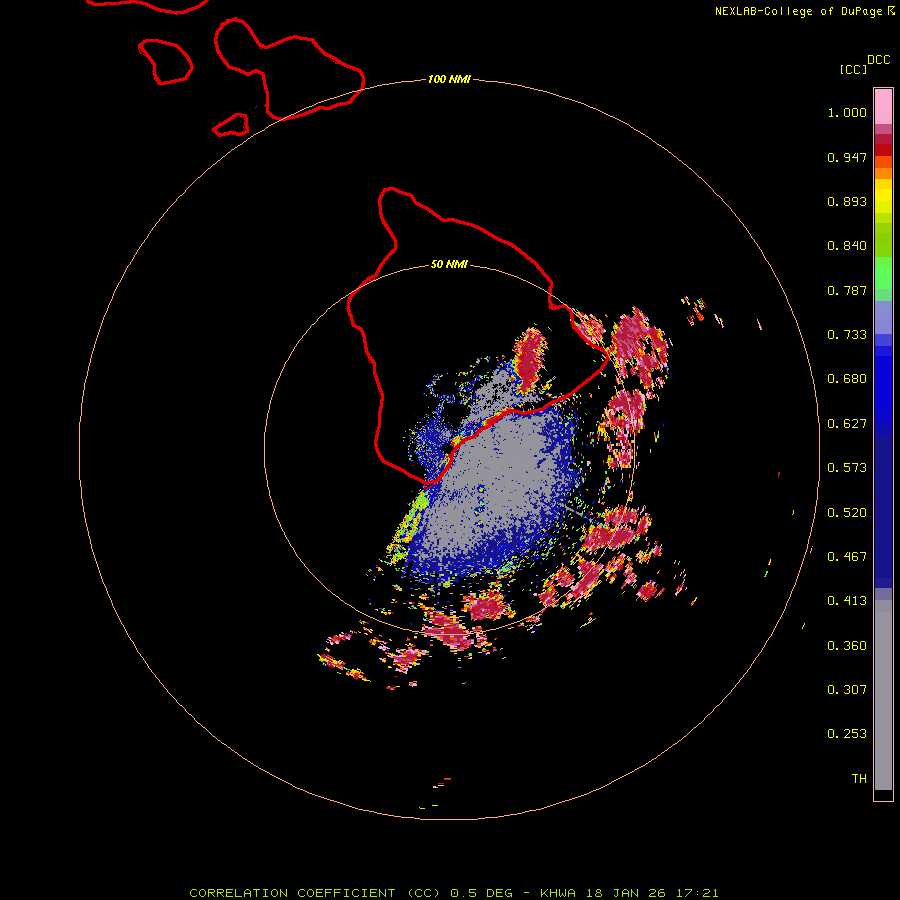Pick the light pink swatch at the top of the color bar
Screen dimensions: 900x900
point(883,107)
